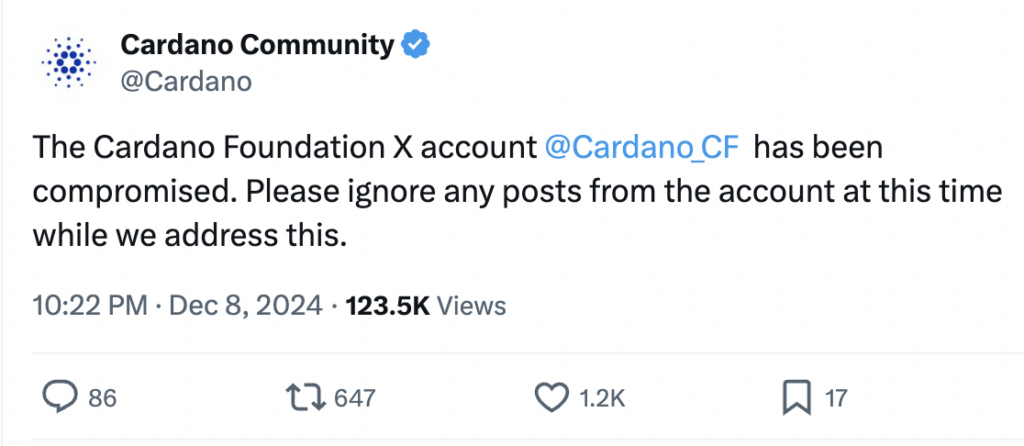The width and height of the screenshot is (1024, 446).
Task: Click the 86 replies count
Action: click(x=103, y=398)
